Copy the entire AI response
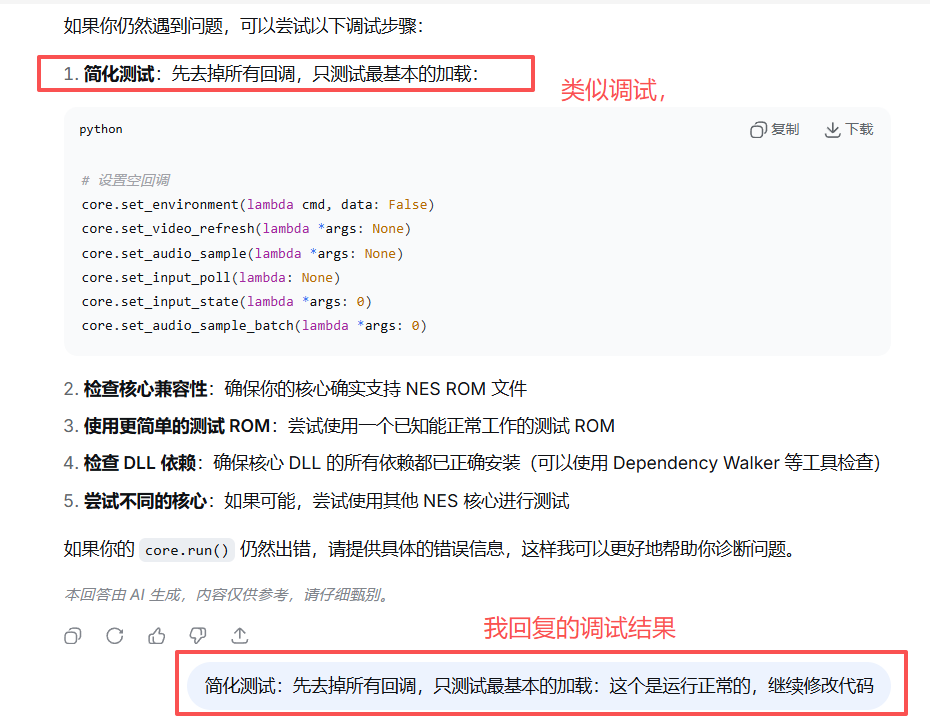Viewport: 930px width, 719px height. point(73,636)
